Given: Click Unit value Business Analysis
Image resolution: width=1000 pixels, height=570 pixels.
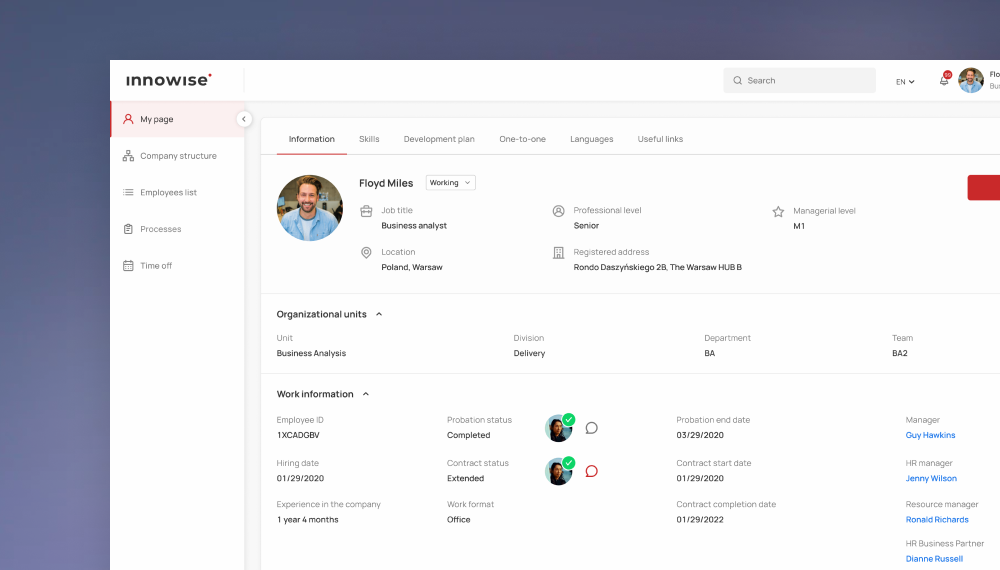Looking at the screenshot, I should click(311, 353).
